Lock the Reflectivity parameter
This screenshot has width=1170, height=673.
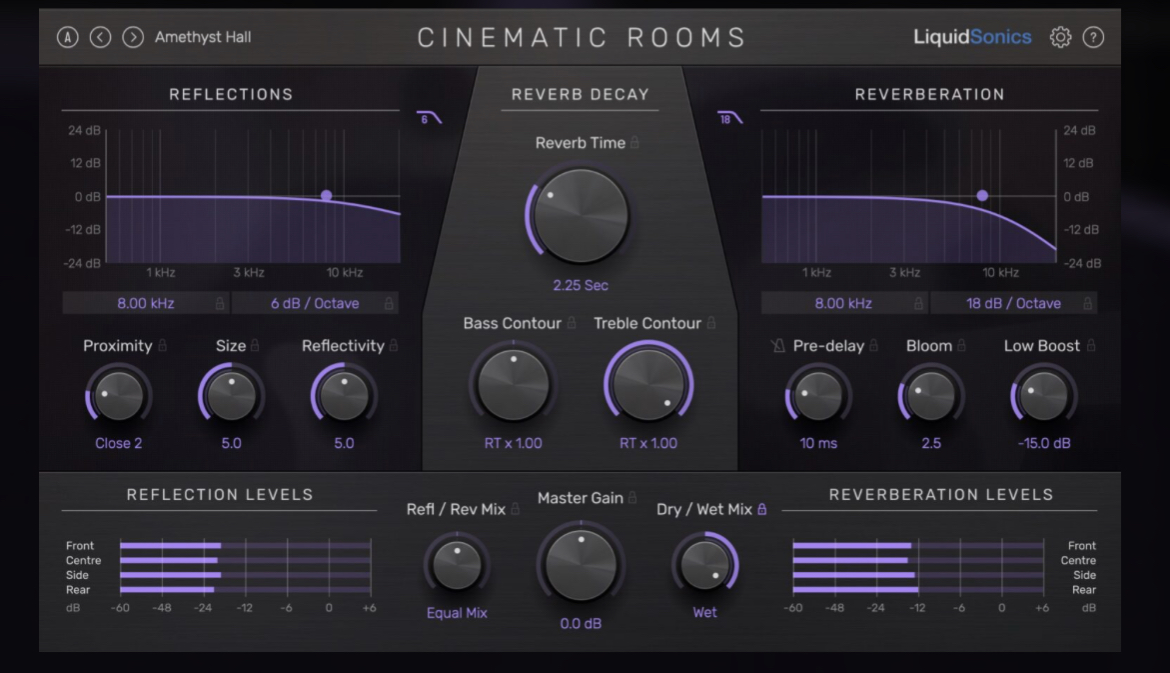coord(394,345)
